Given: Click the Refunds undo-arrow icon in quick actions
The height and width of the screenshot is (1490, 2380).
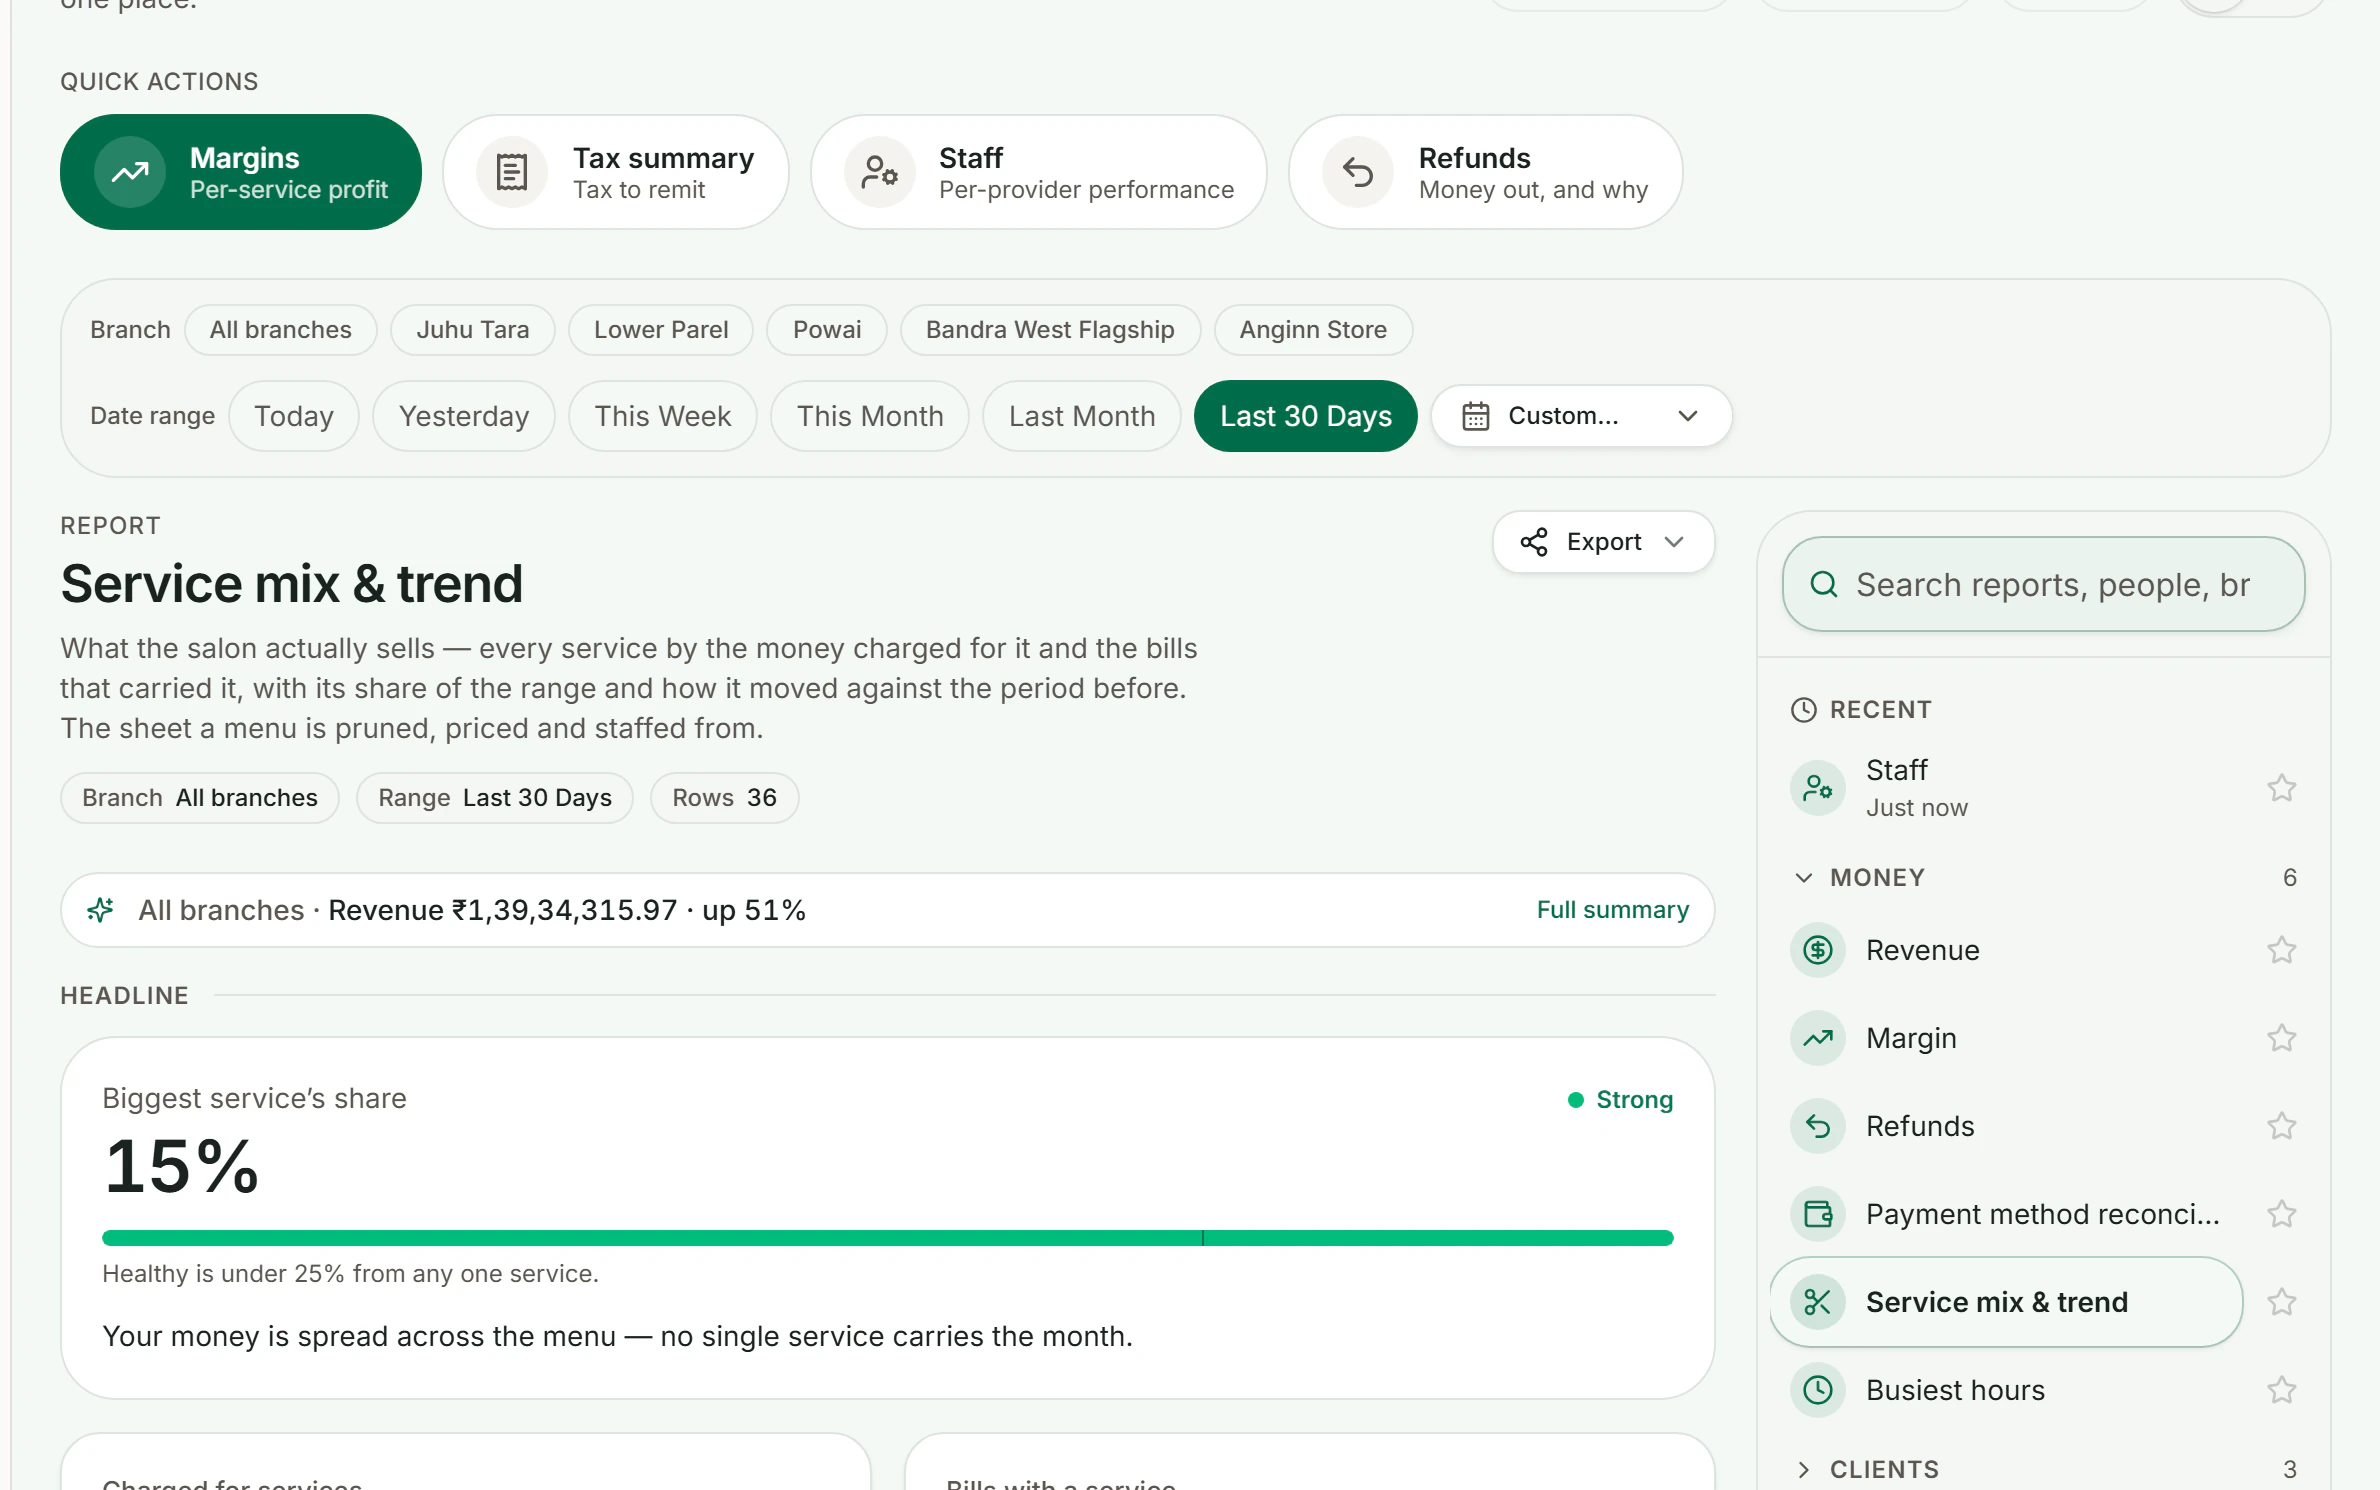Looking at the screenshot, I should (1358, 172).
